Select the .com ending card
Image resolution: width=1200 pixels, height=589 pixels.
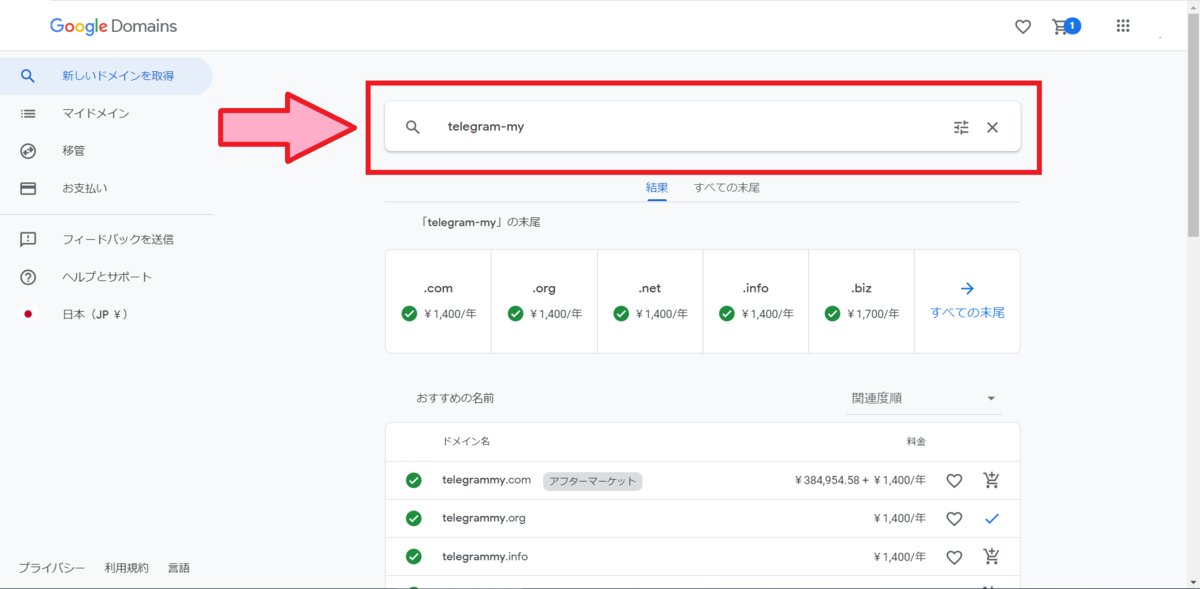(438, 301)
